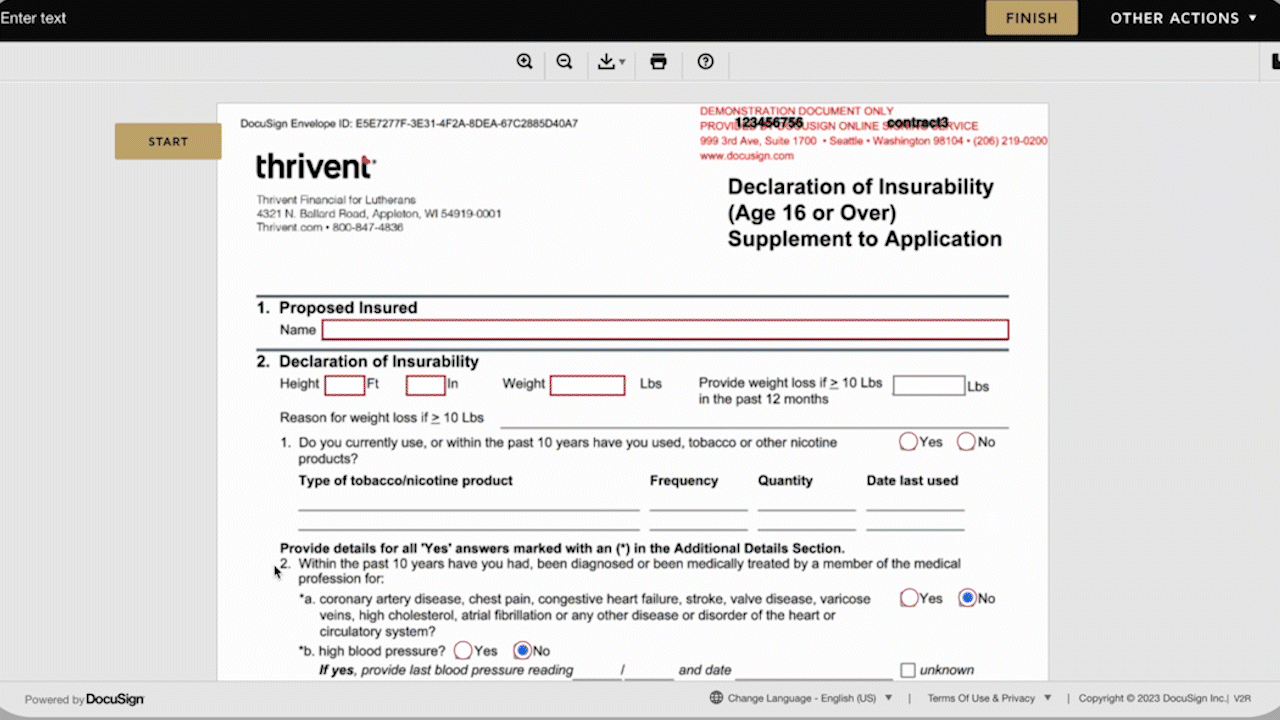Select the Zoom In magnifier icon

point(524,61)
